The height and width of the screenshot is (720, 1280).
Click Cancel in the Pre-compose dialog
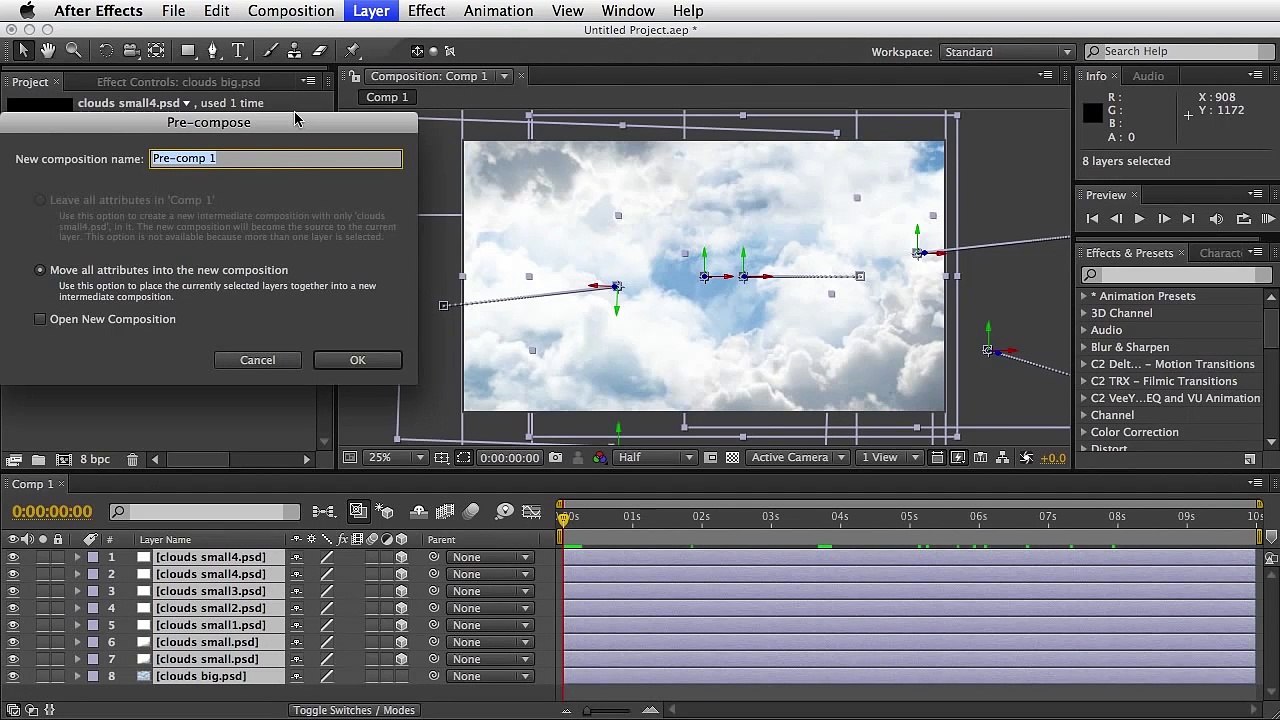coord(257,360)
